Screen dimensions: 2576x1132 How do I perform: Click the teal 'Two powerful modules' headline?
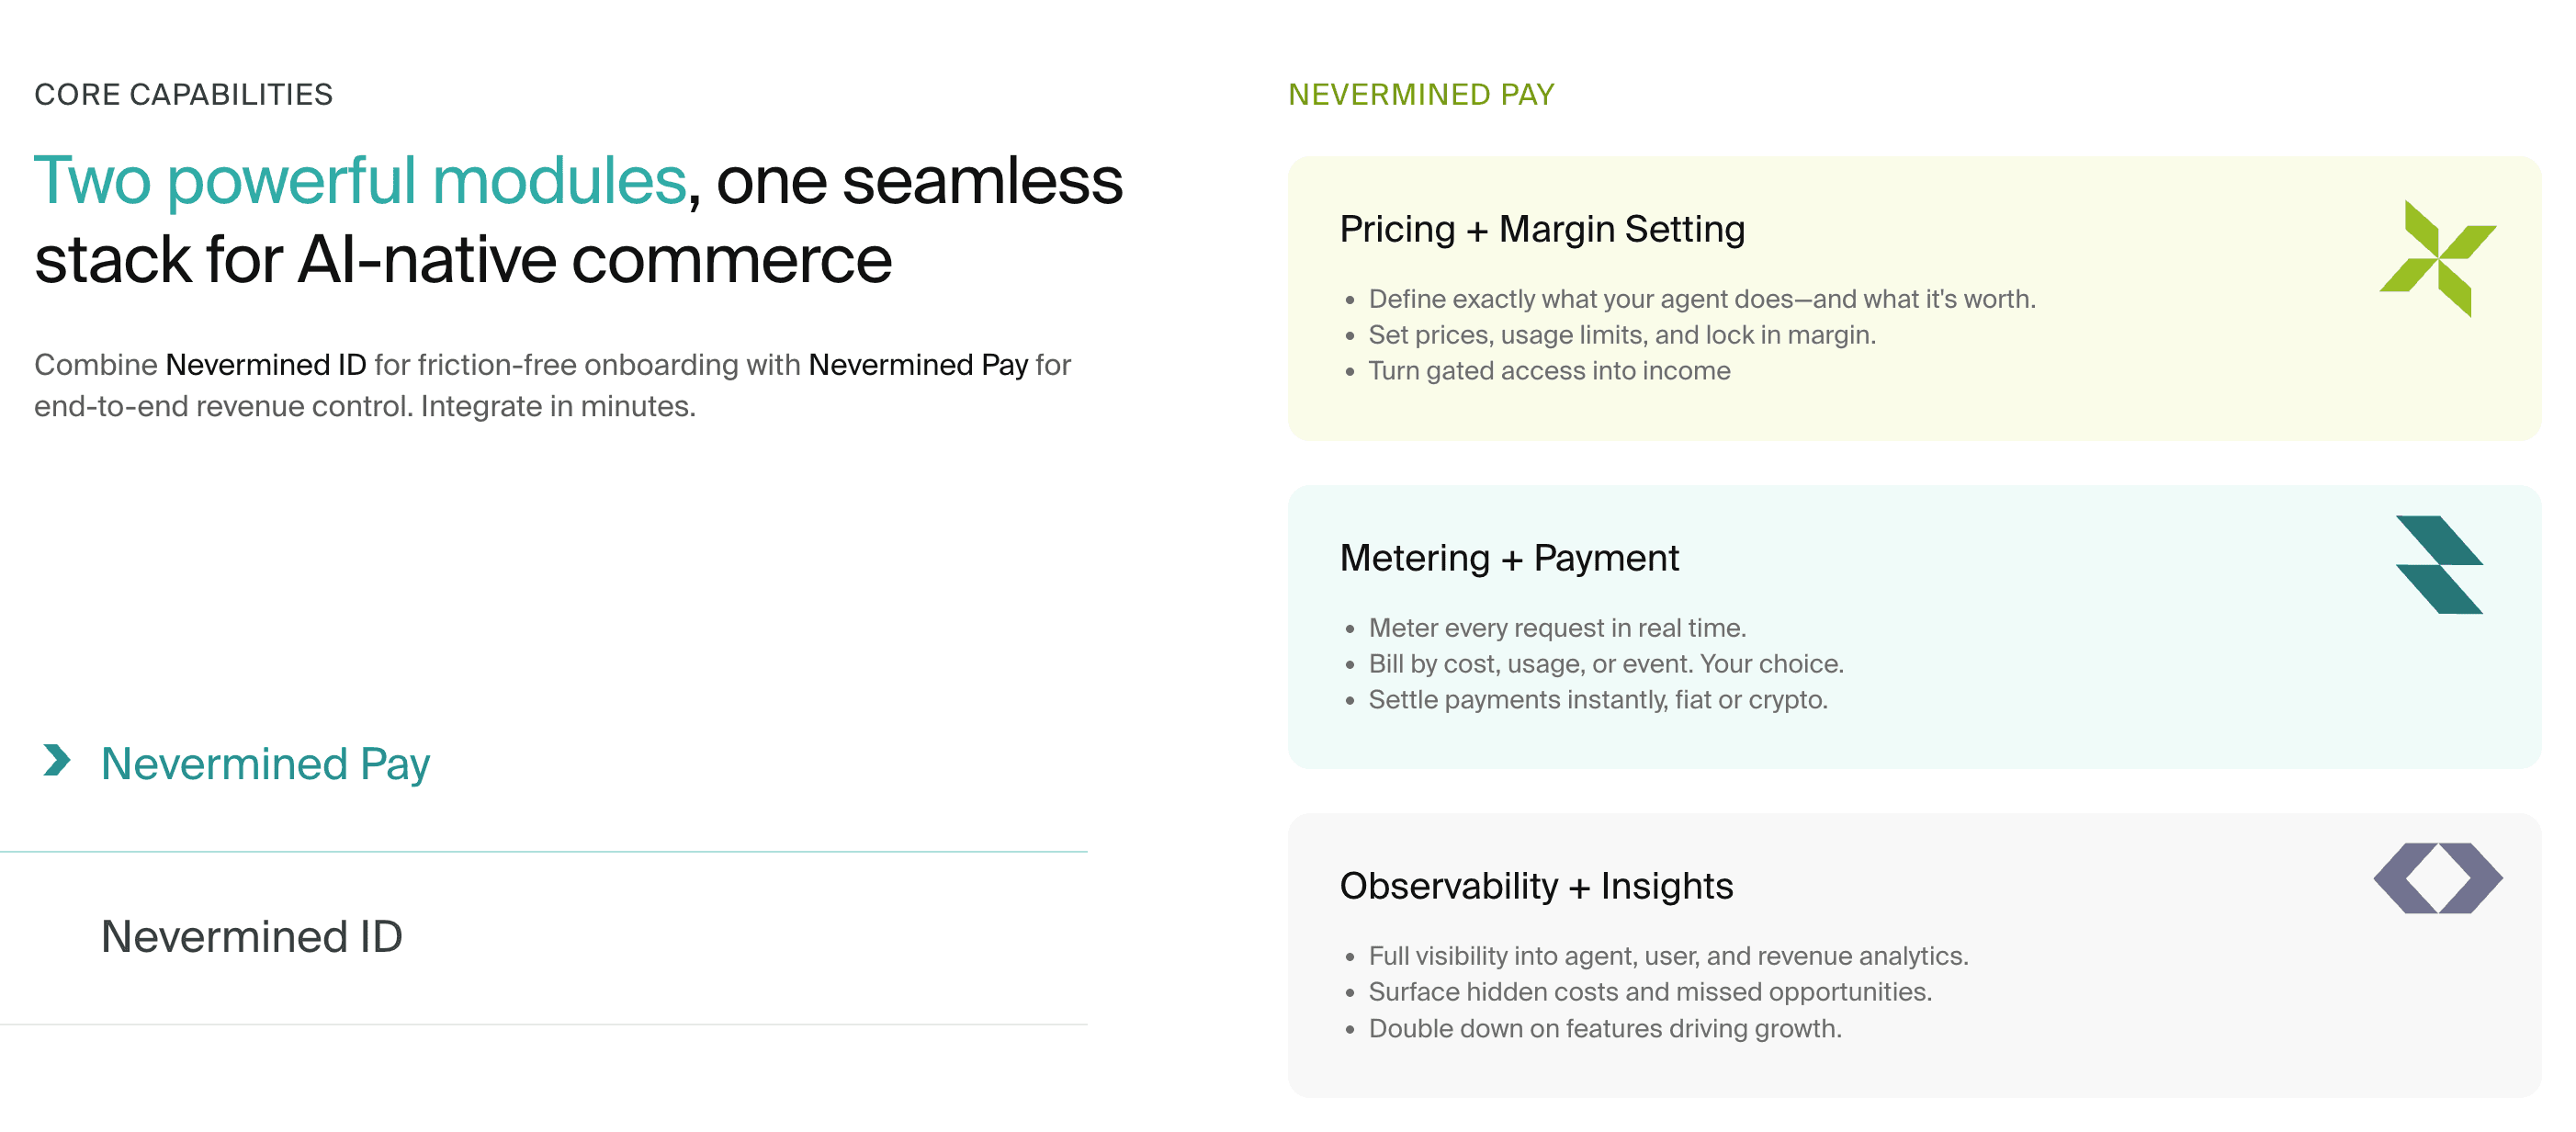pyautogui.click(x=360, y=181)
